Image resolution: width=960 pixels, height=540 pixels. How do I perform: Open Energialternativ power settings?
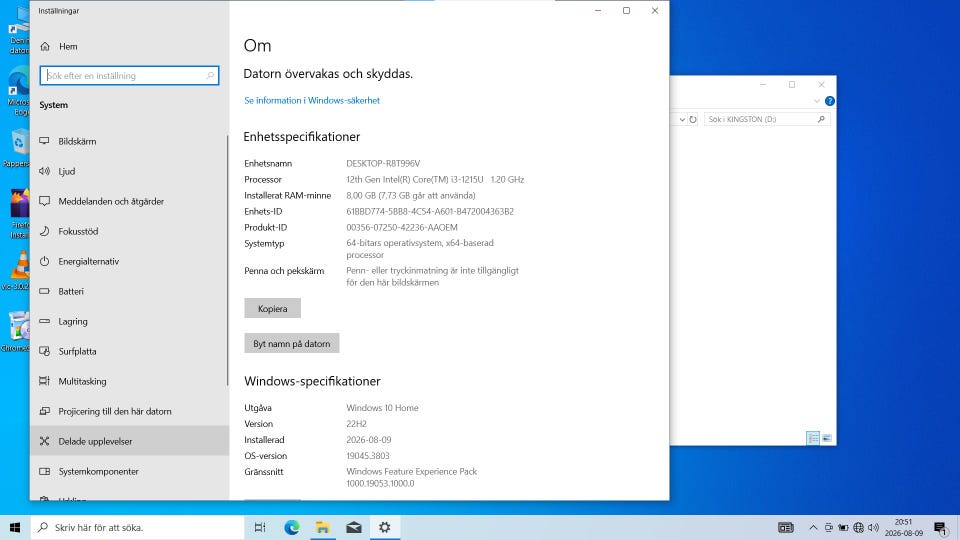(129, 261)
